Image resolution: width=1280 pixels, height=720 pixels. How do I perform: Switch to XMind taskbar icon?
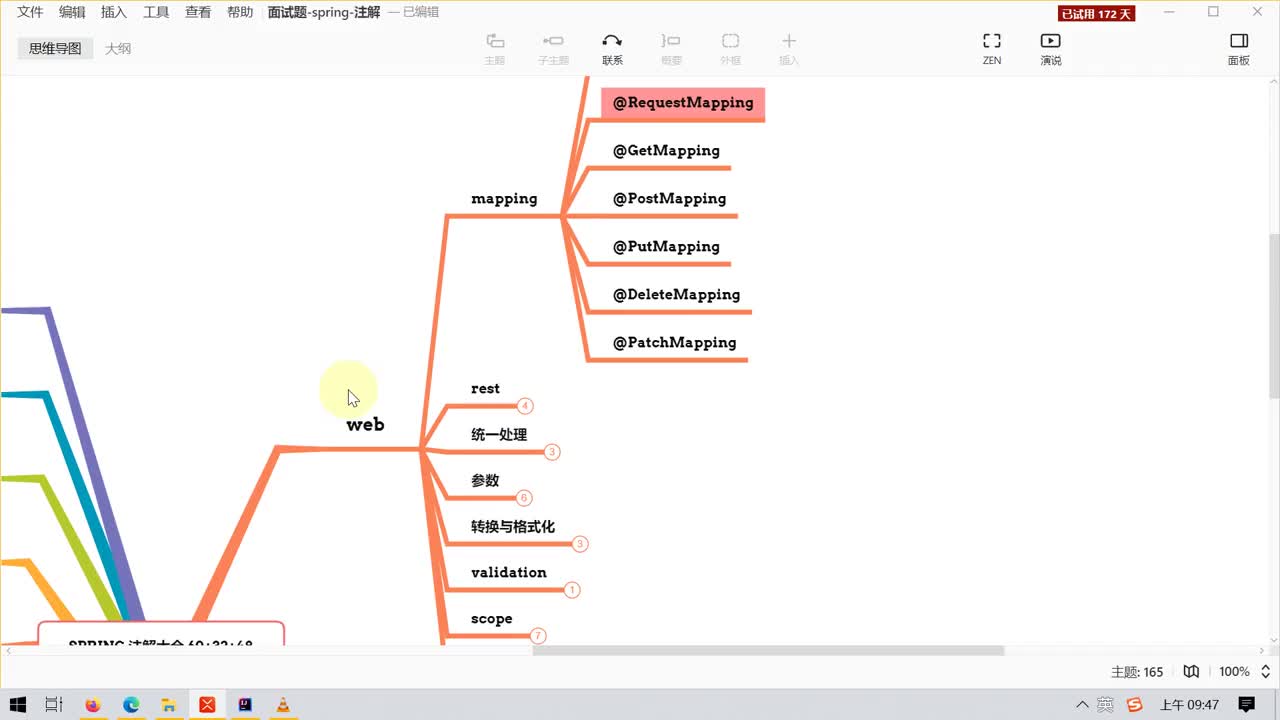(207, 705)
